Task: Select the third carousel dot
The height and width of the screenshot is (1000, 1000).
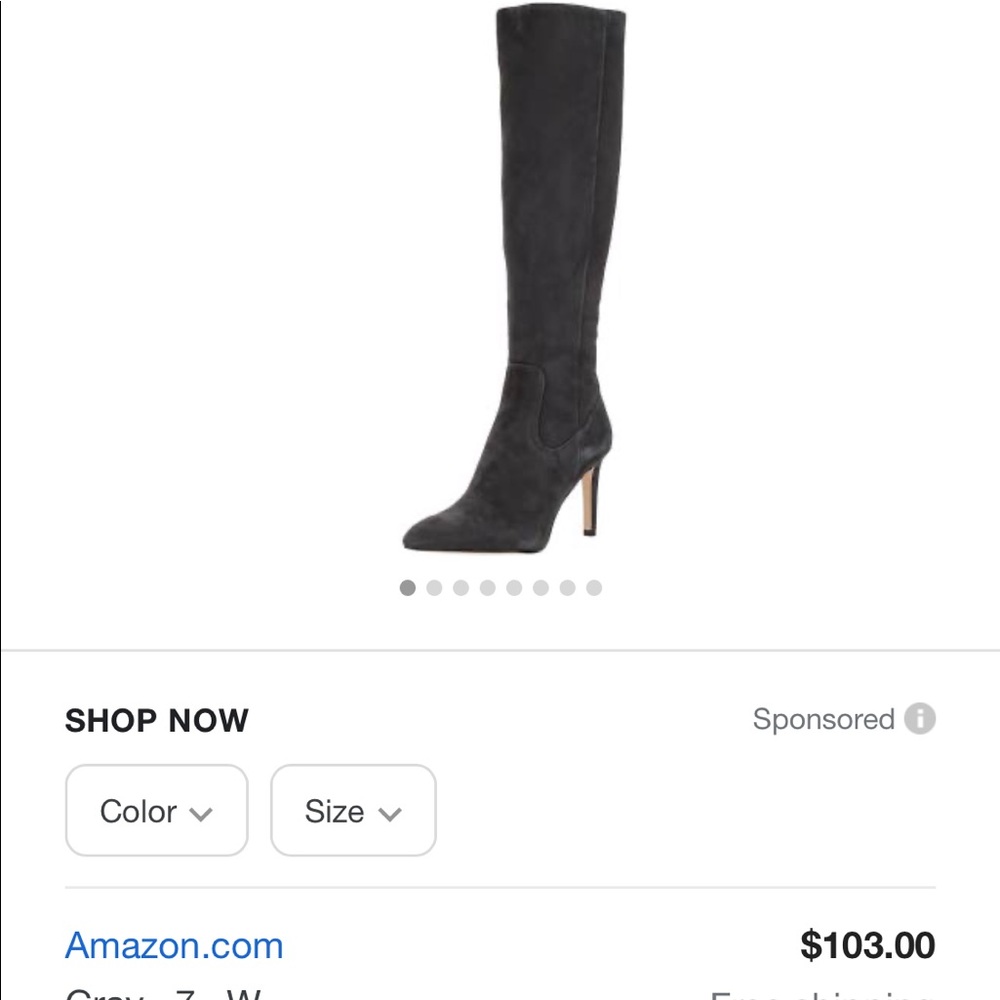Action: click(461, 588)
